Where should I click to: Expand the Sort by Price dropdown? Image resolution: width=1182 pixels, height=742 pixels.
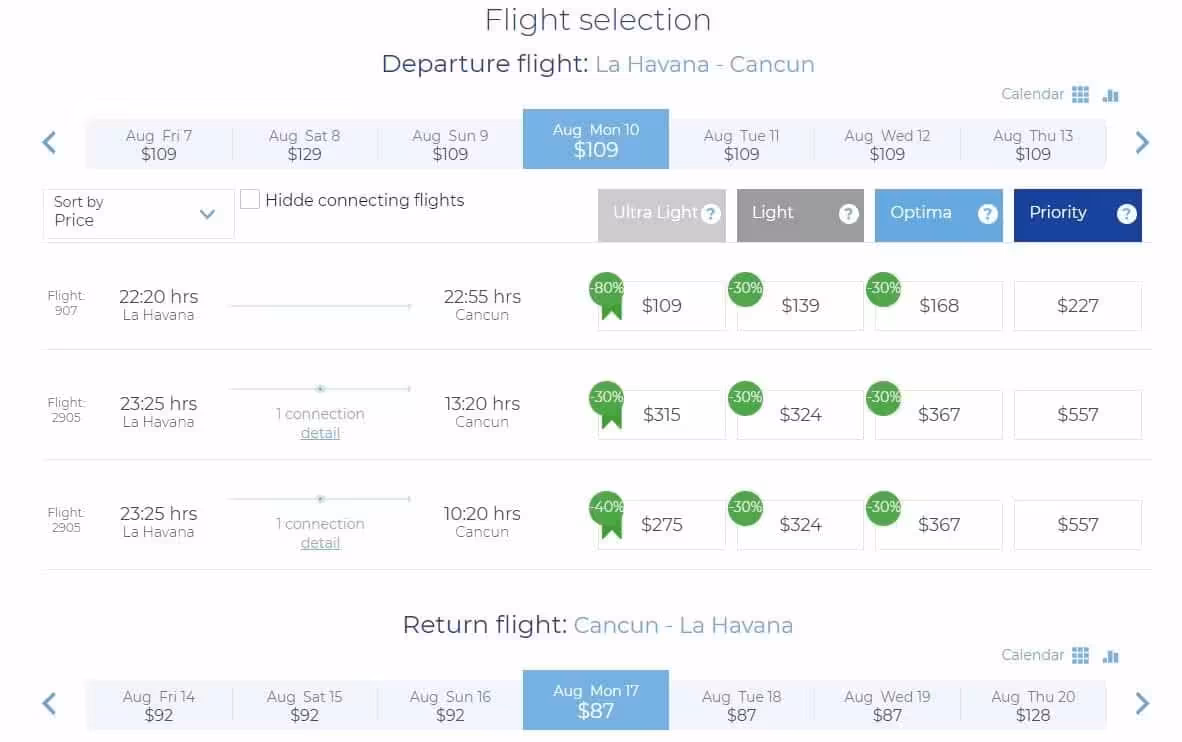tap(139, 213)
